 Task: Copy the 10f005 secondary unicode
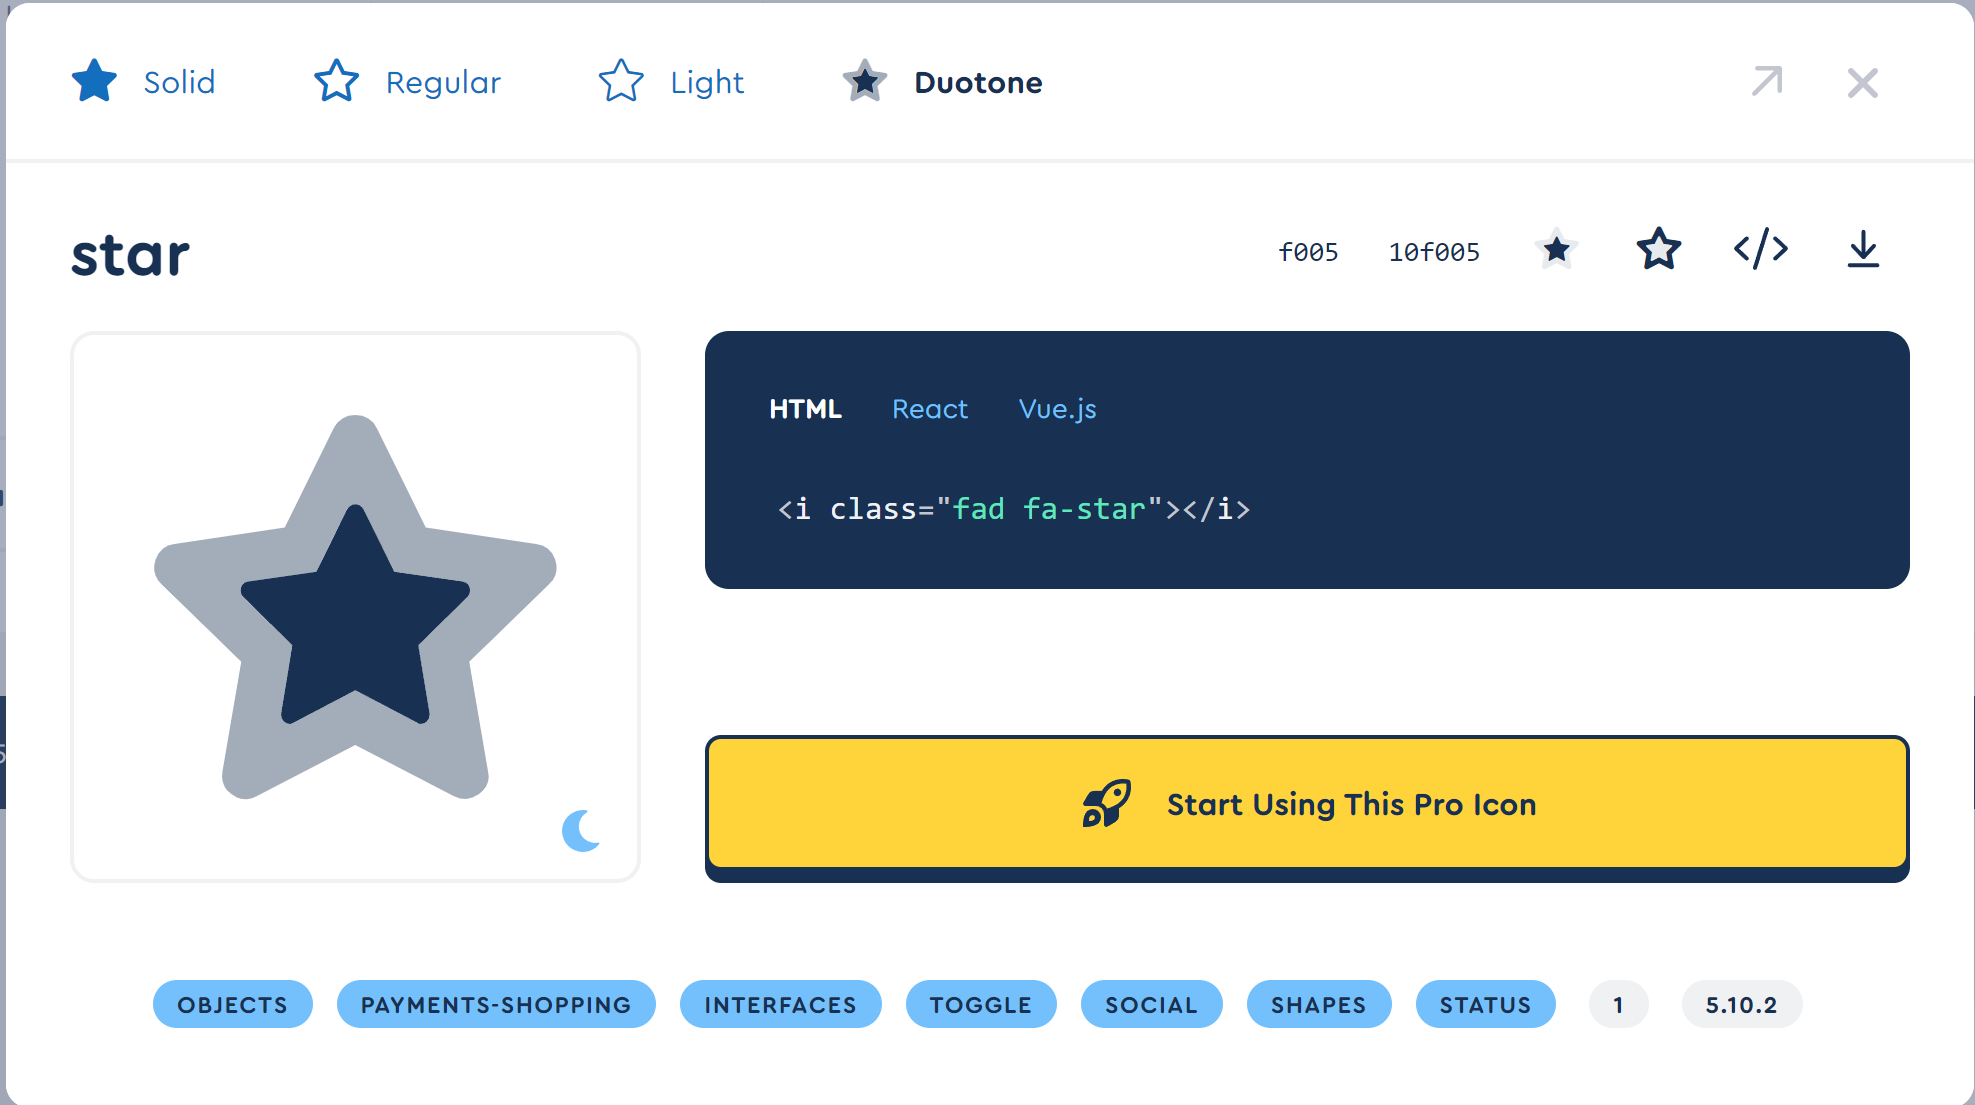click(x=1433, y=252)
